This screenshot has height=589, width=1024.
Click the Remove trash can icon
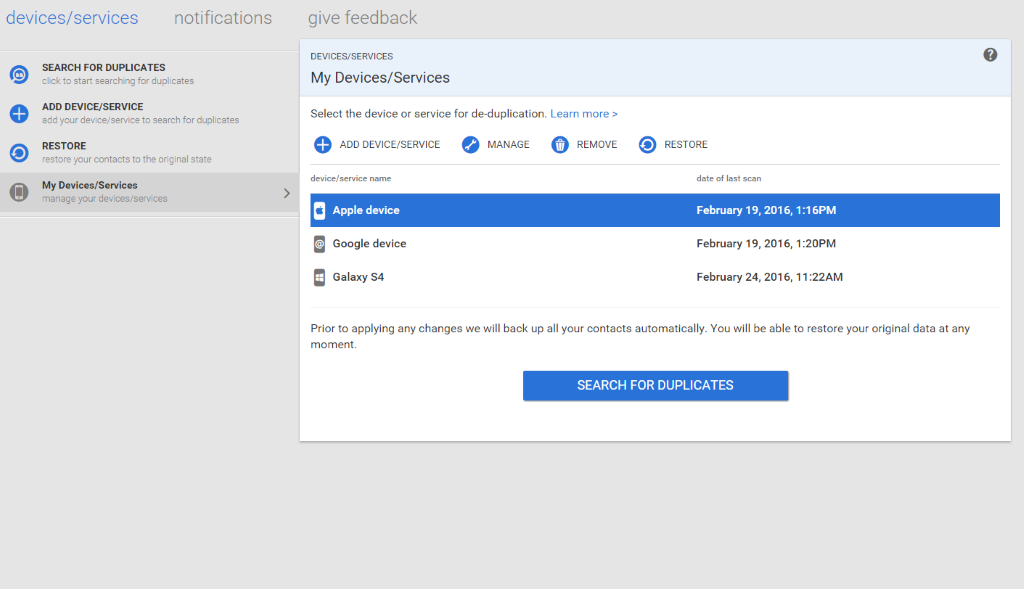coord(560,144)
